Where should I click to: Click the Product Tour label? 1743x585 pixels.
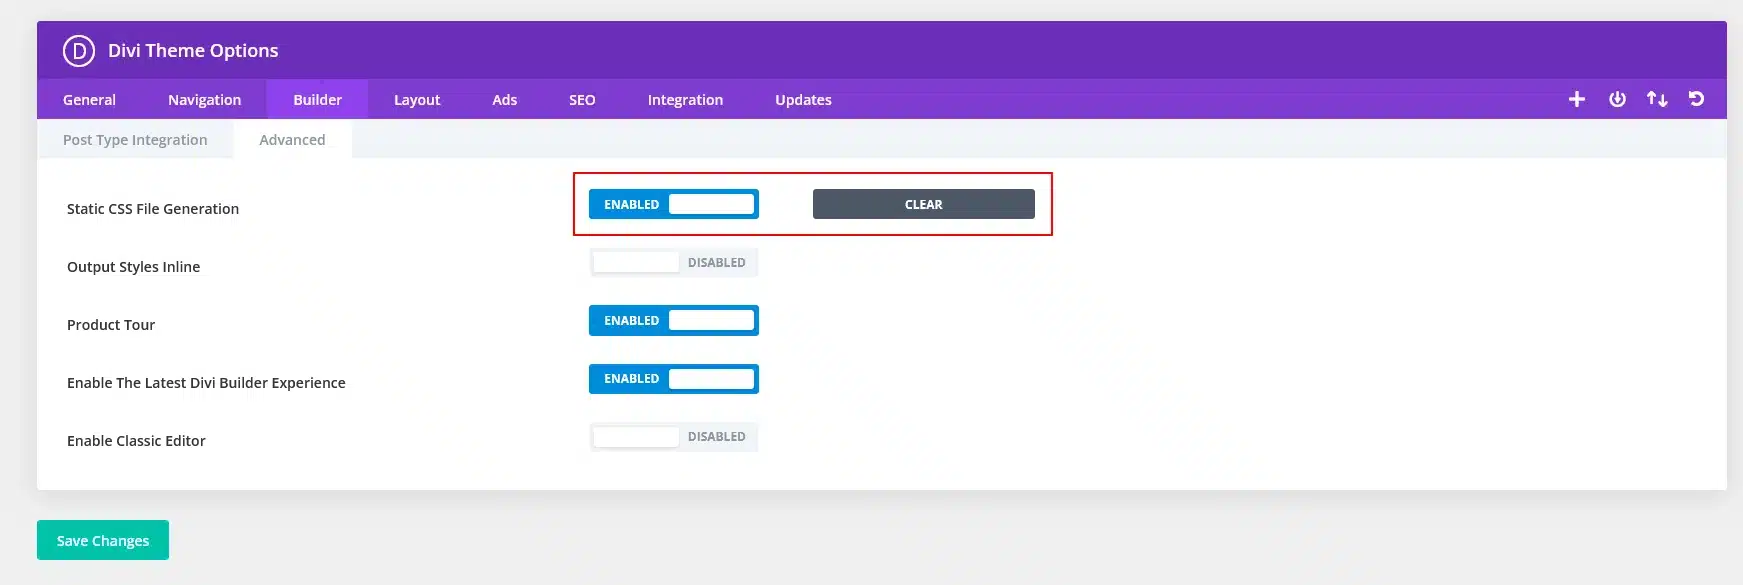(111, 325)
